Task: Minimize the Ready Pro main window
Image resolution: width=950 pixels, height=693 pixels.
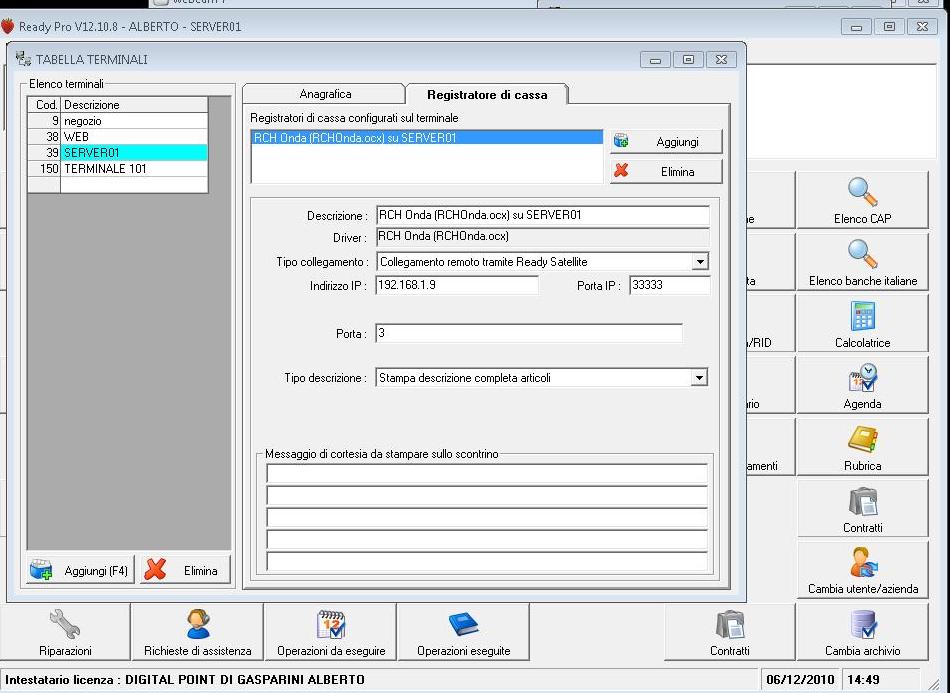Action: (x=856, y=27)
